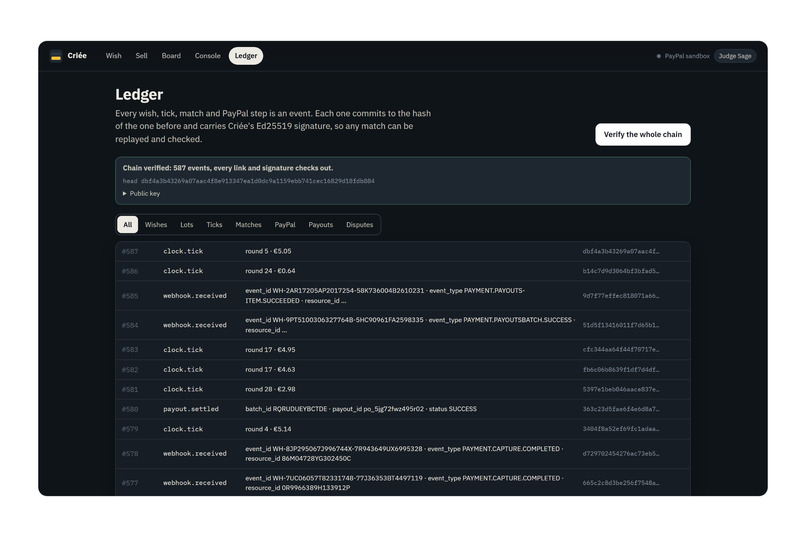806x537 pixels.
Task: Open the payout.settled event label
Action: pyautogui.click(x=191, y=409)
